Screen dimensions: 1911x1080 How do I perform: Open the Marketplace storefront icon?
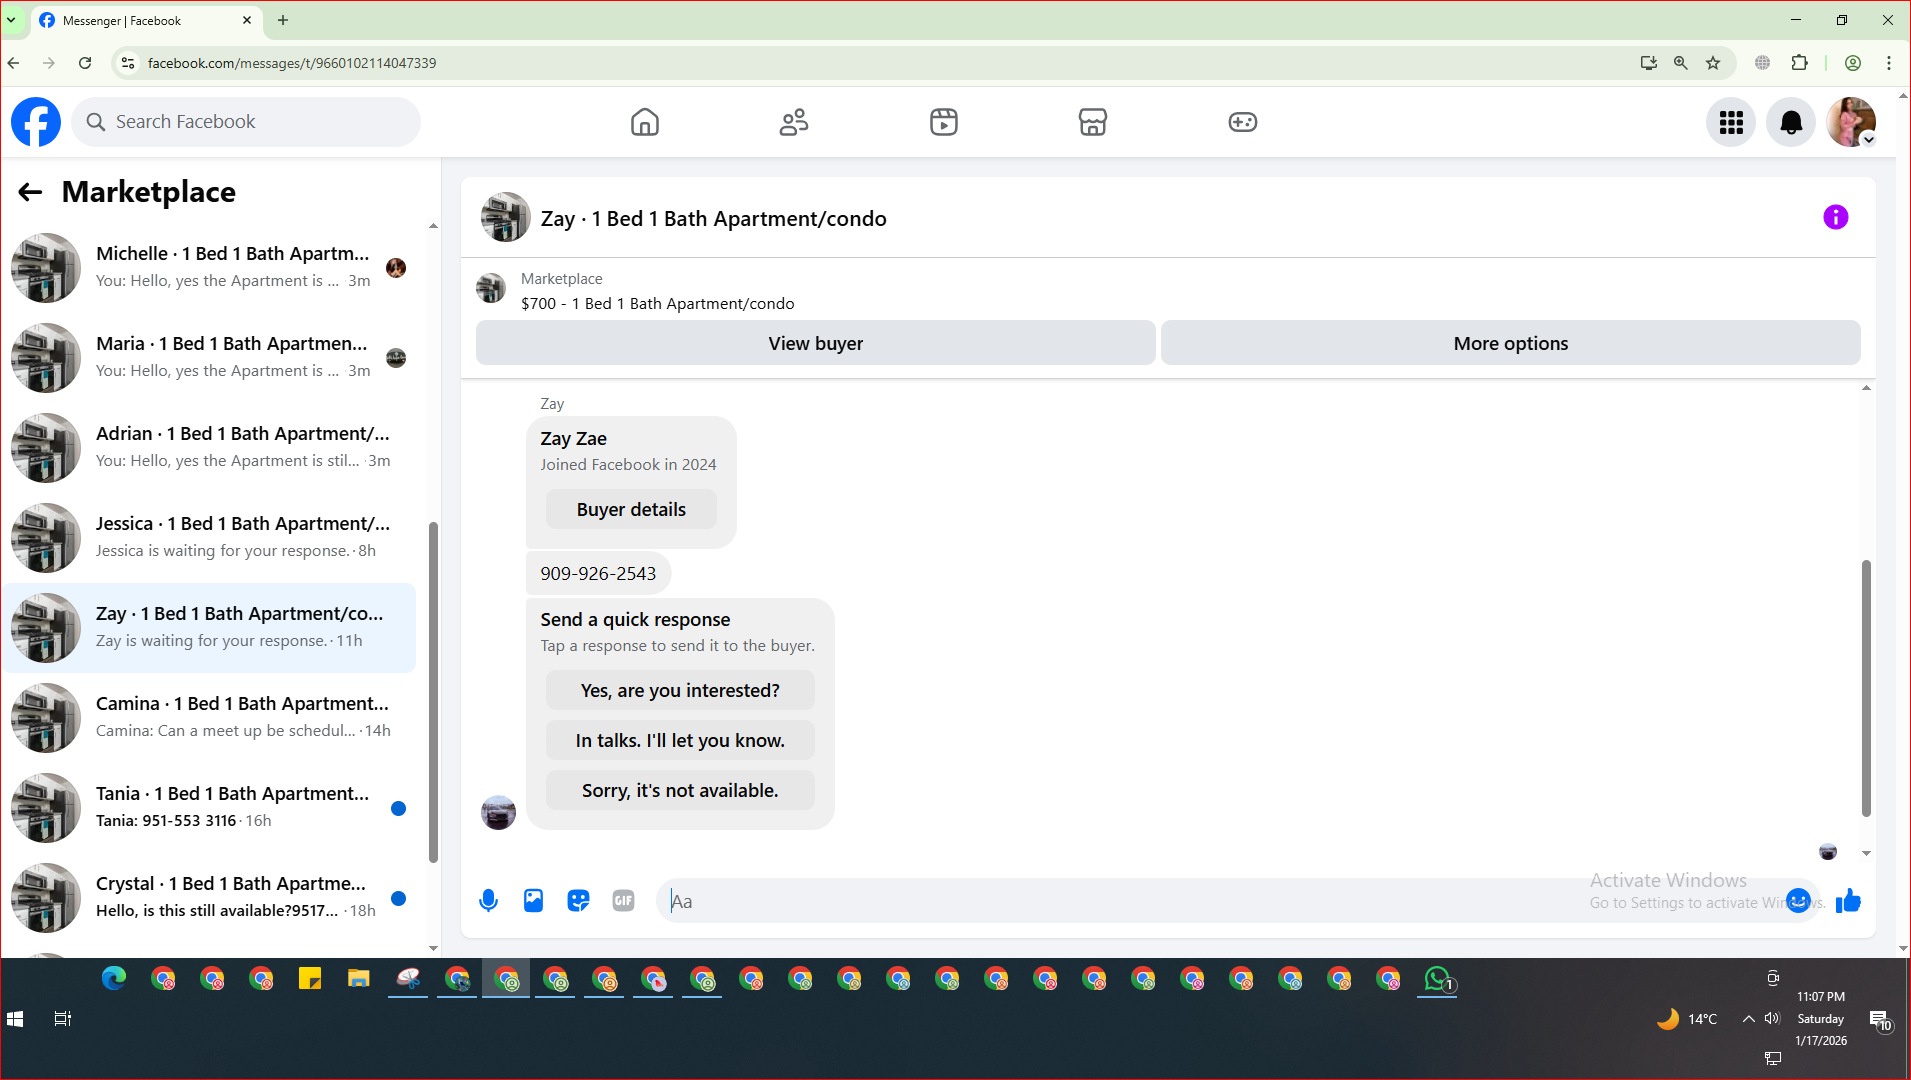click(1092, 122)
